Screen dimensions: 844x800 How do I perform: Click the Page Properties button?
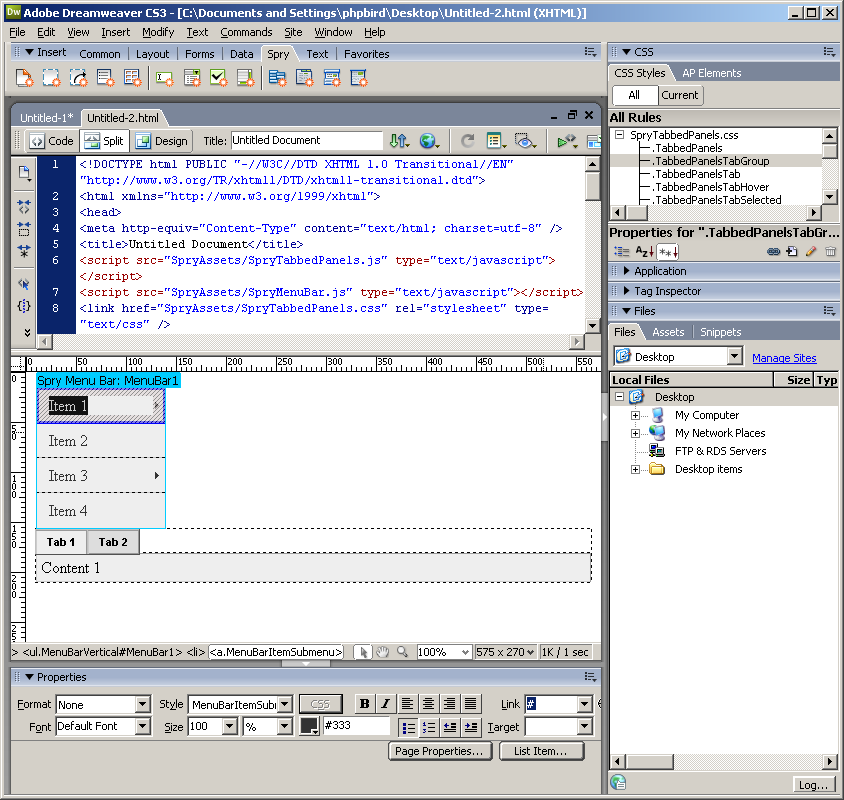click(440, 751)
